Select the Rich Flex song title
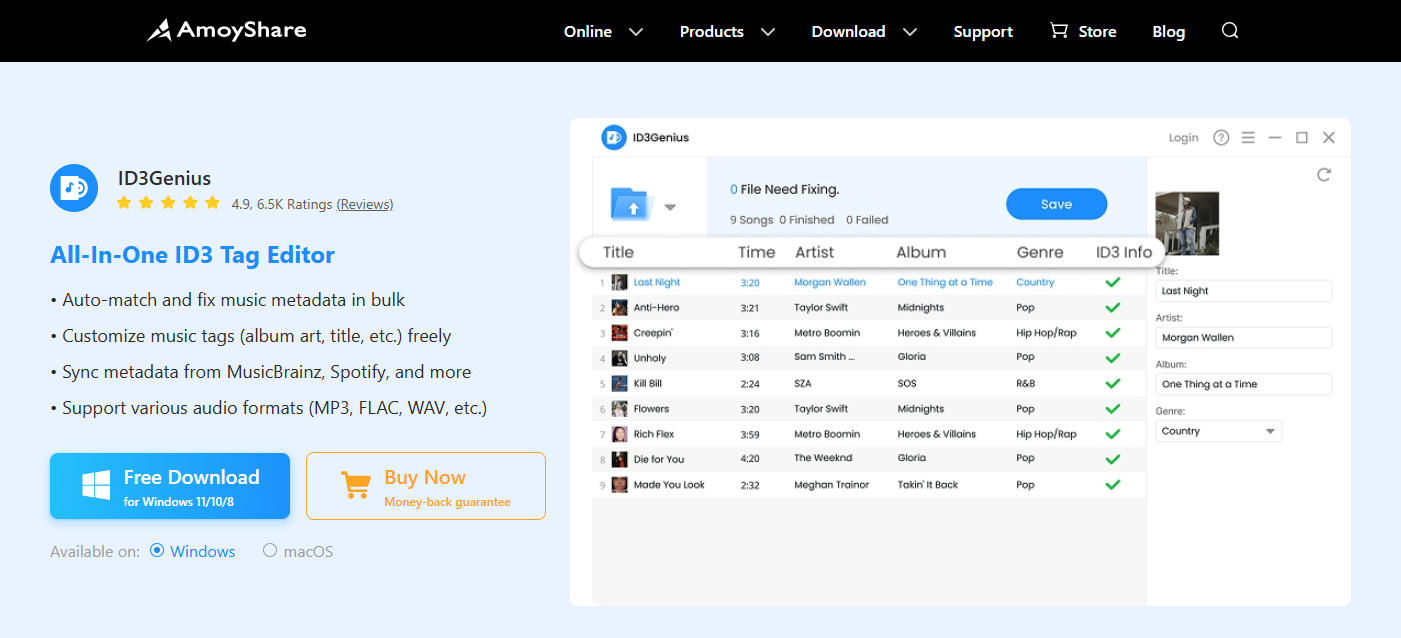 (x=654, y=434)
